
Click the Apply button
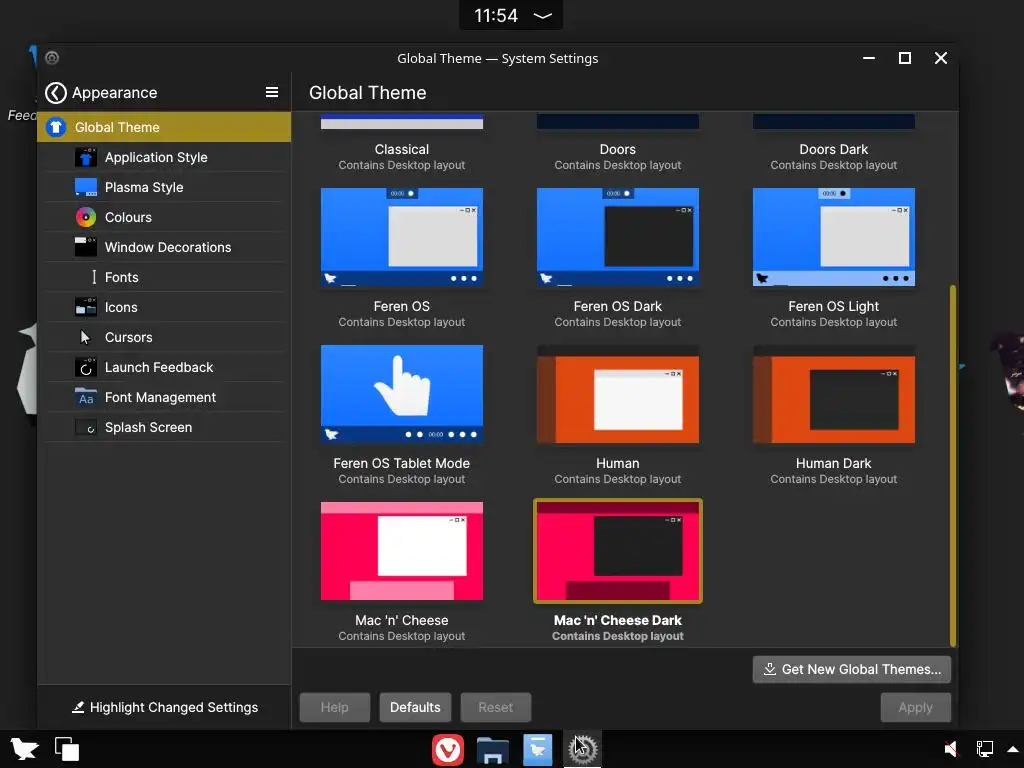pos(916,707)
